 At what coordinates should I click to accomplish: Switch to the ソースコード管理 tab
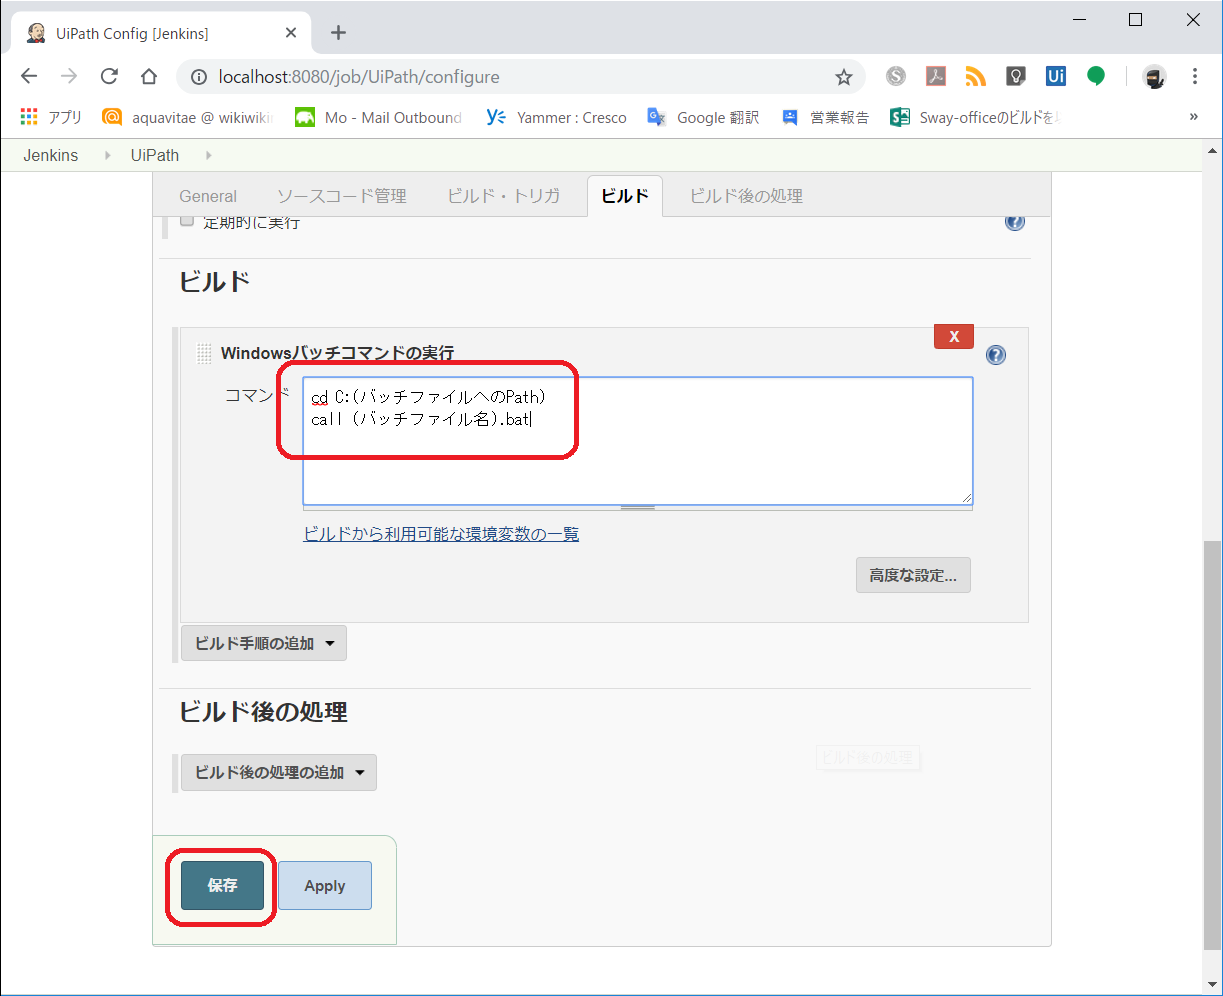tap(342, 196)
